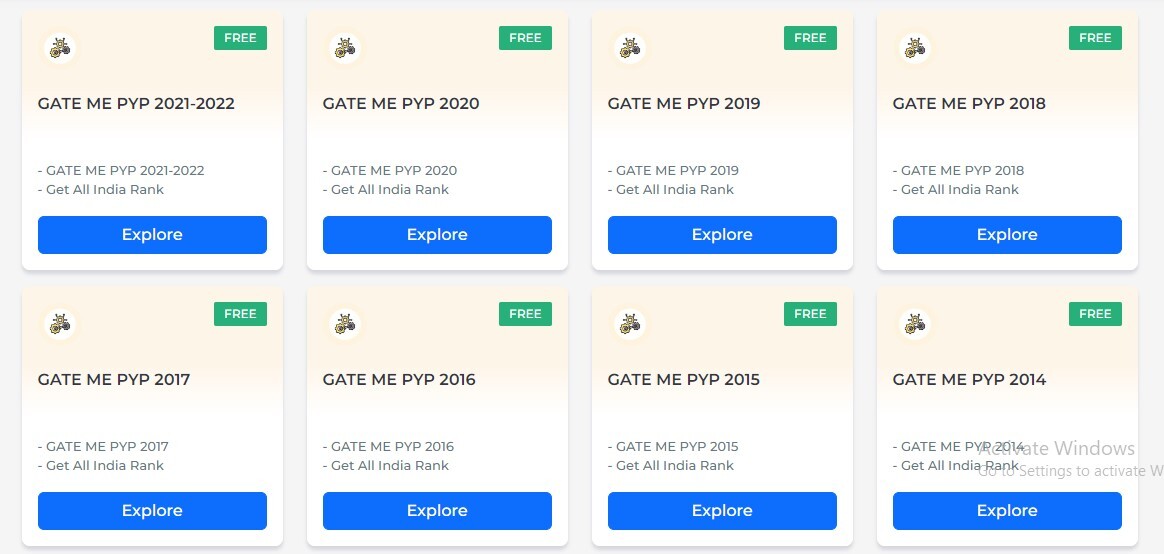1164x554 pixels.
Task: Explore the GATE ME PYP 2017 papers
Action: [x=152, y=511]
